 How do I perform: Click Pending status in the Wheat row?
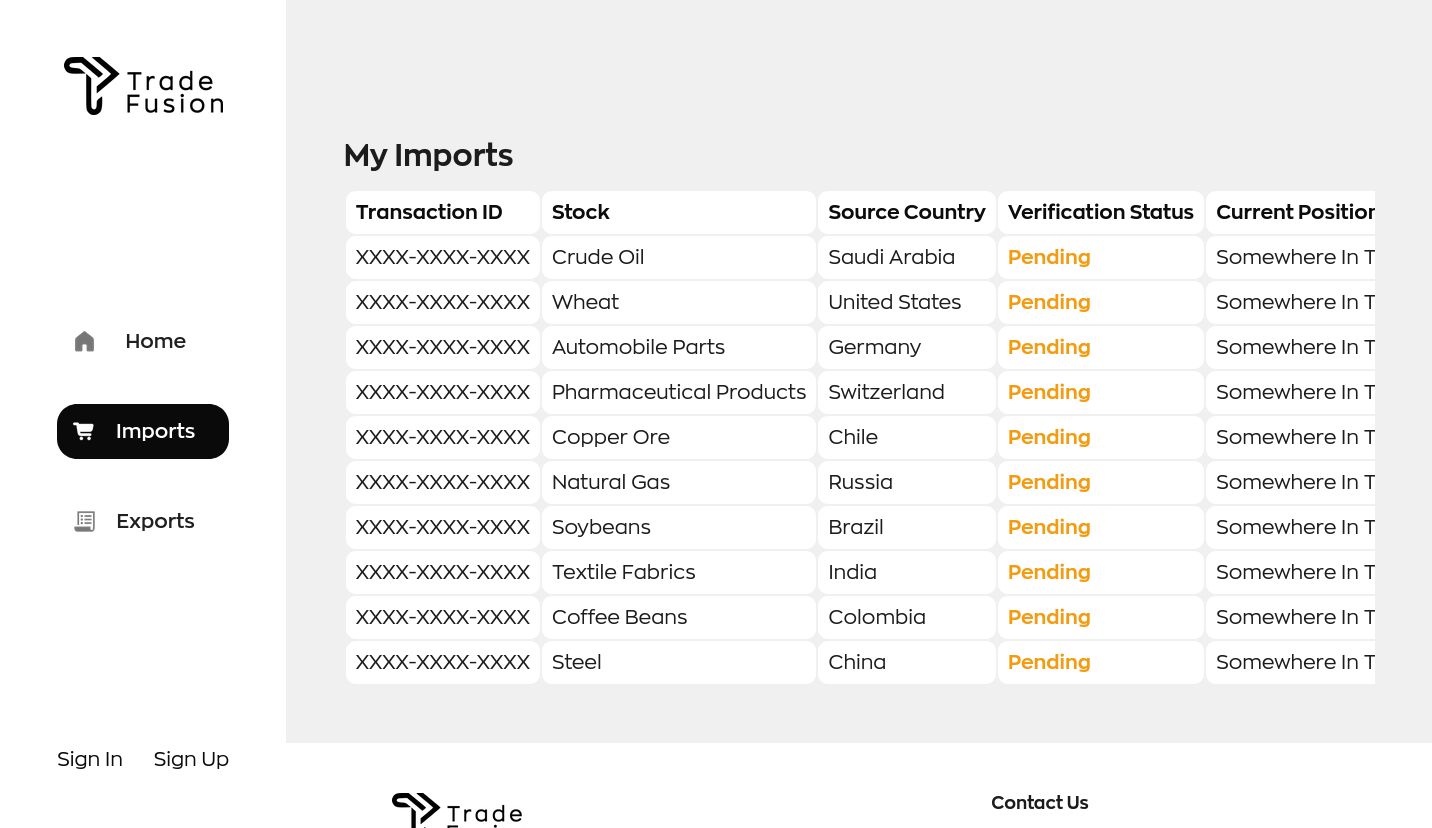pos(1049,302)
